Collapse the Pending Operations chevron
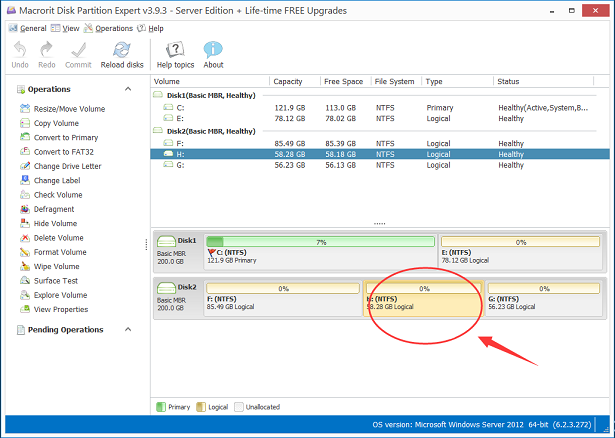This screenshot has width=615, height=438. [x=128, y=329]
